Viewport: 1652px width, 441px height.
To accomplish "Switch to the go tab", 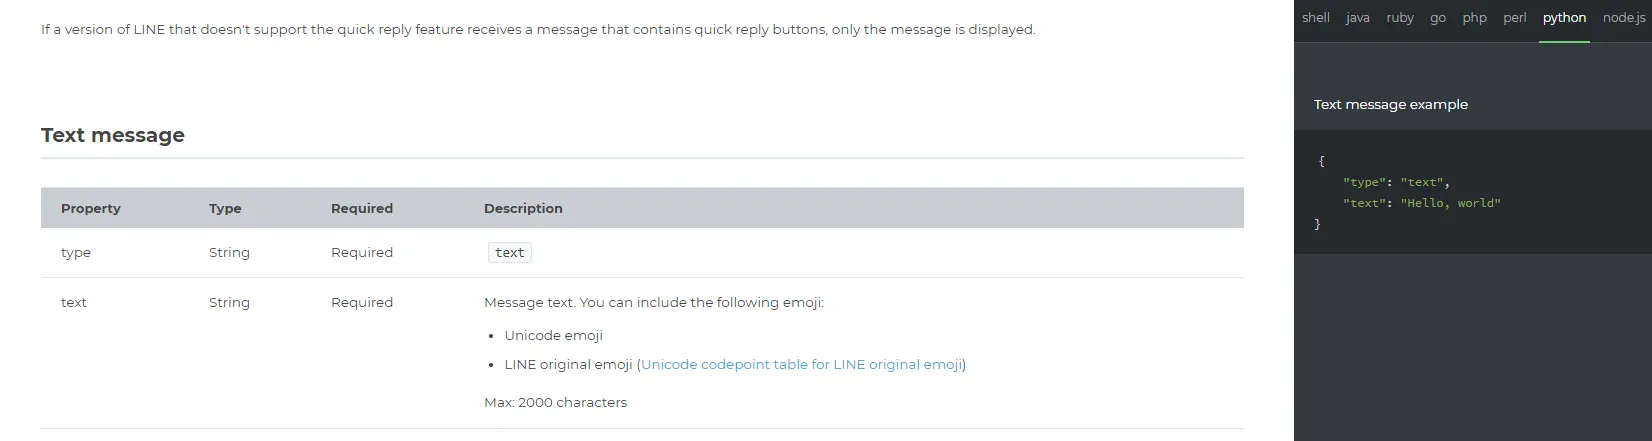I will point(1438,18).
